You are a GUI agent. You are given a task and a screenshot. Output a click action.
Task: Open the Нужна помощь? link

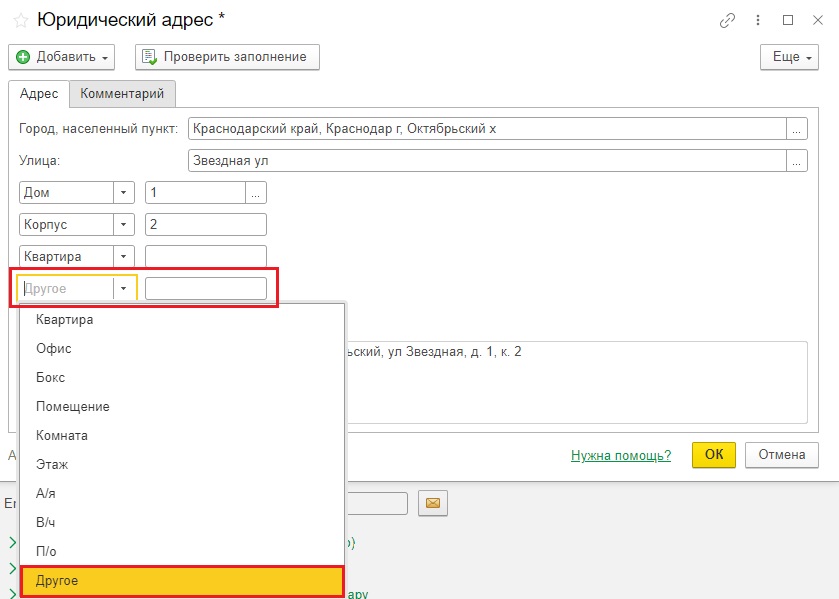click(621, 456)
